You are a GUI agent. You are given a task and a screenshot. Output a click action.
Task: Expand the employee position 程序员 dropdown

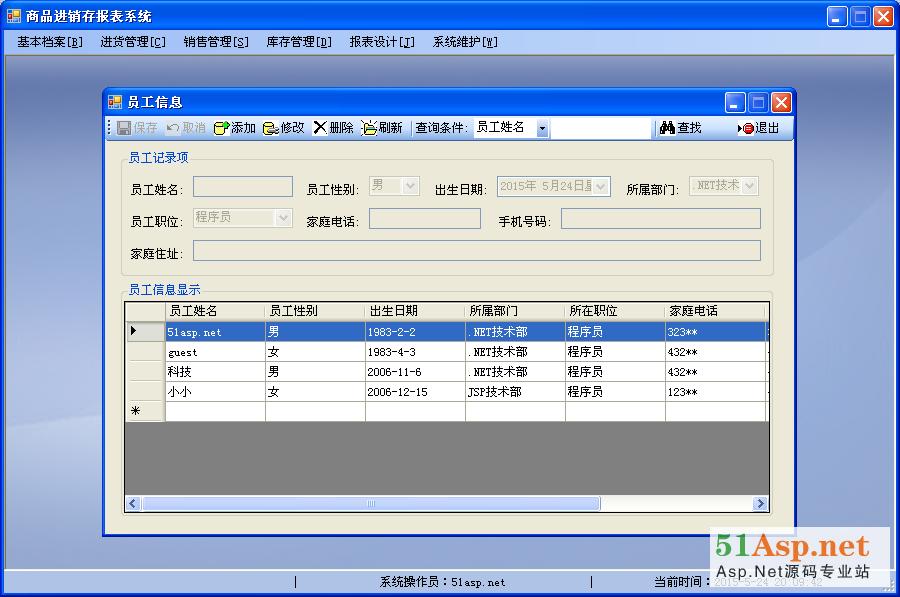click(x=283, y=218)
